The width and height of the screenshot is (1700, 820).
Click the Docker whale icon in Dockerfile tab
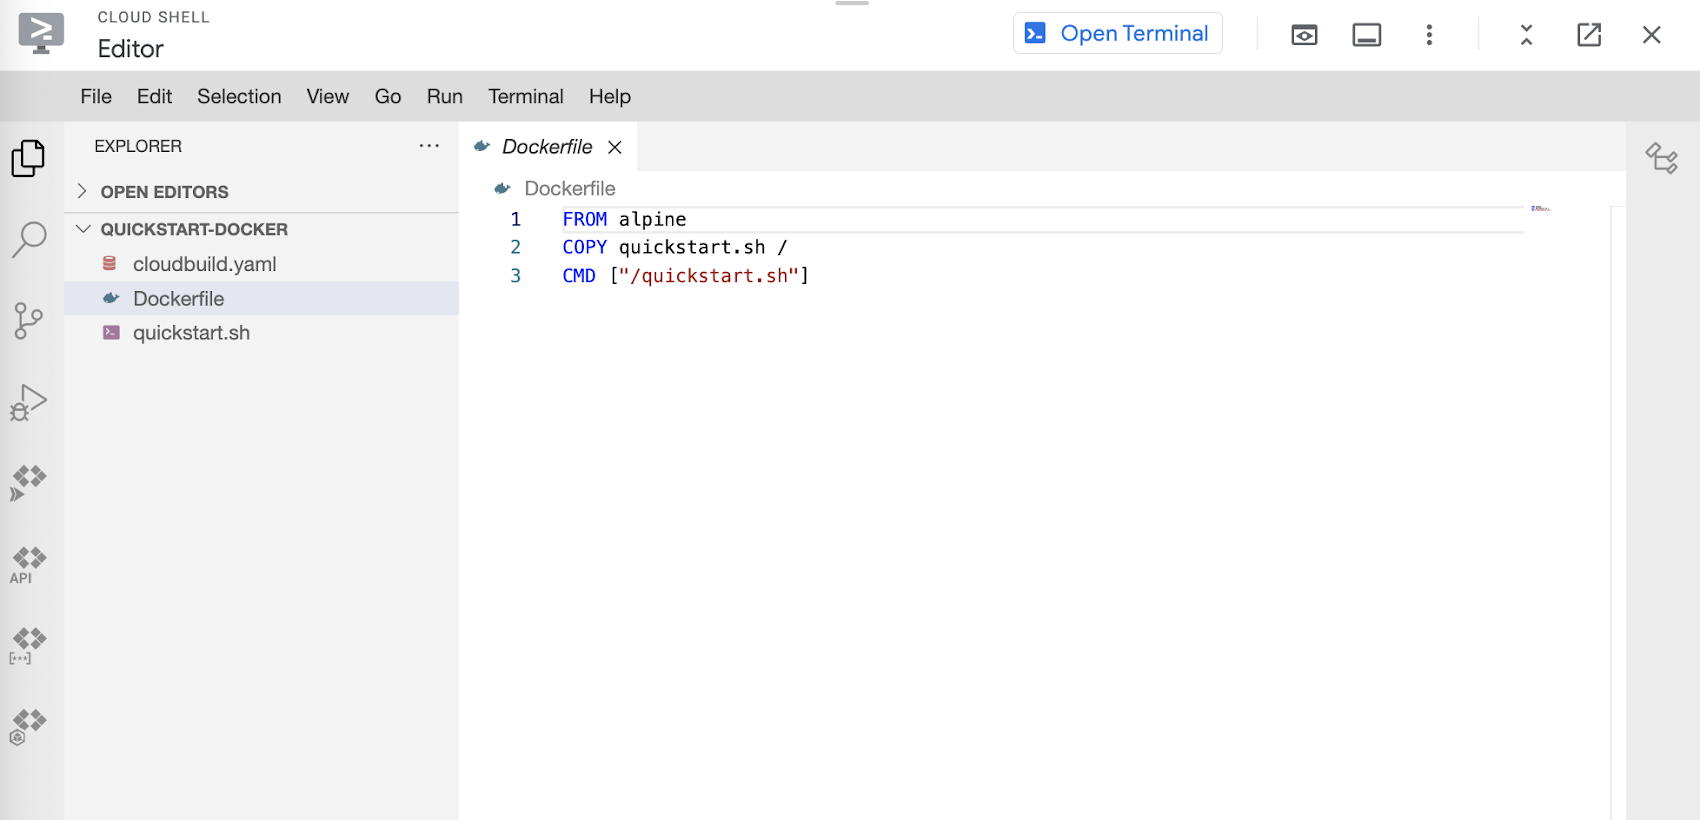[482, 146]
